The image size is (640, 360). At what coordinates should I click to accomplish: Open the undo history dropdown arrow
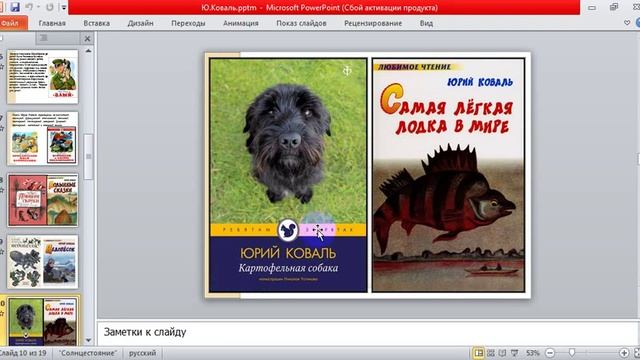[x=38, y=7]
